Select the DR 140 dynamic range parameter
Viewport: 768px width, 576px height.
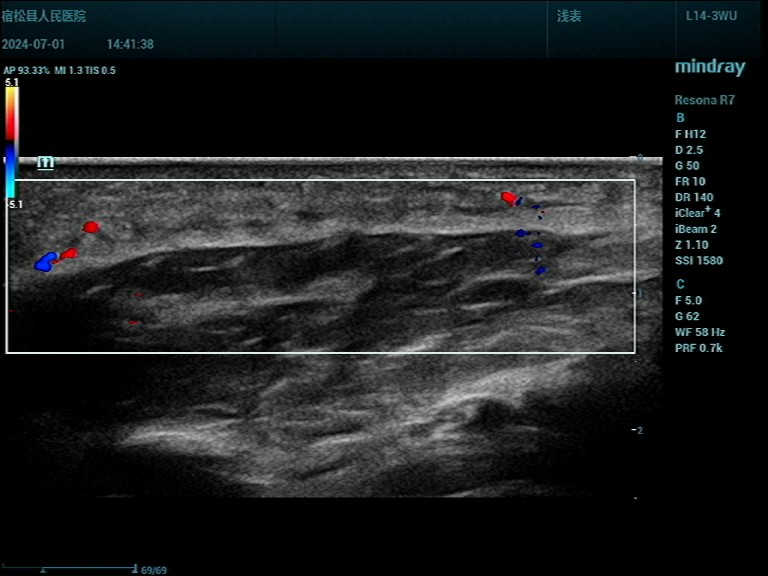pos(694,197)
